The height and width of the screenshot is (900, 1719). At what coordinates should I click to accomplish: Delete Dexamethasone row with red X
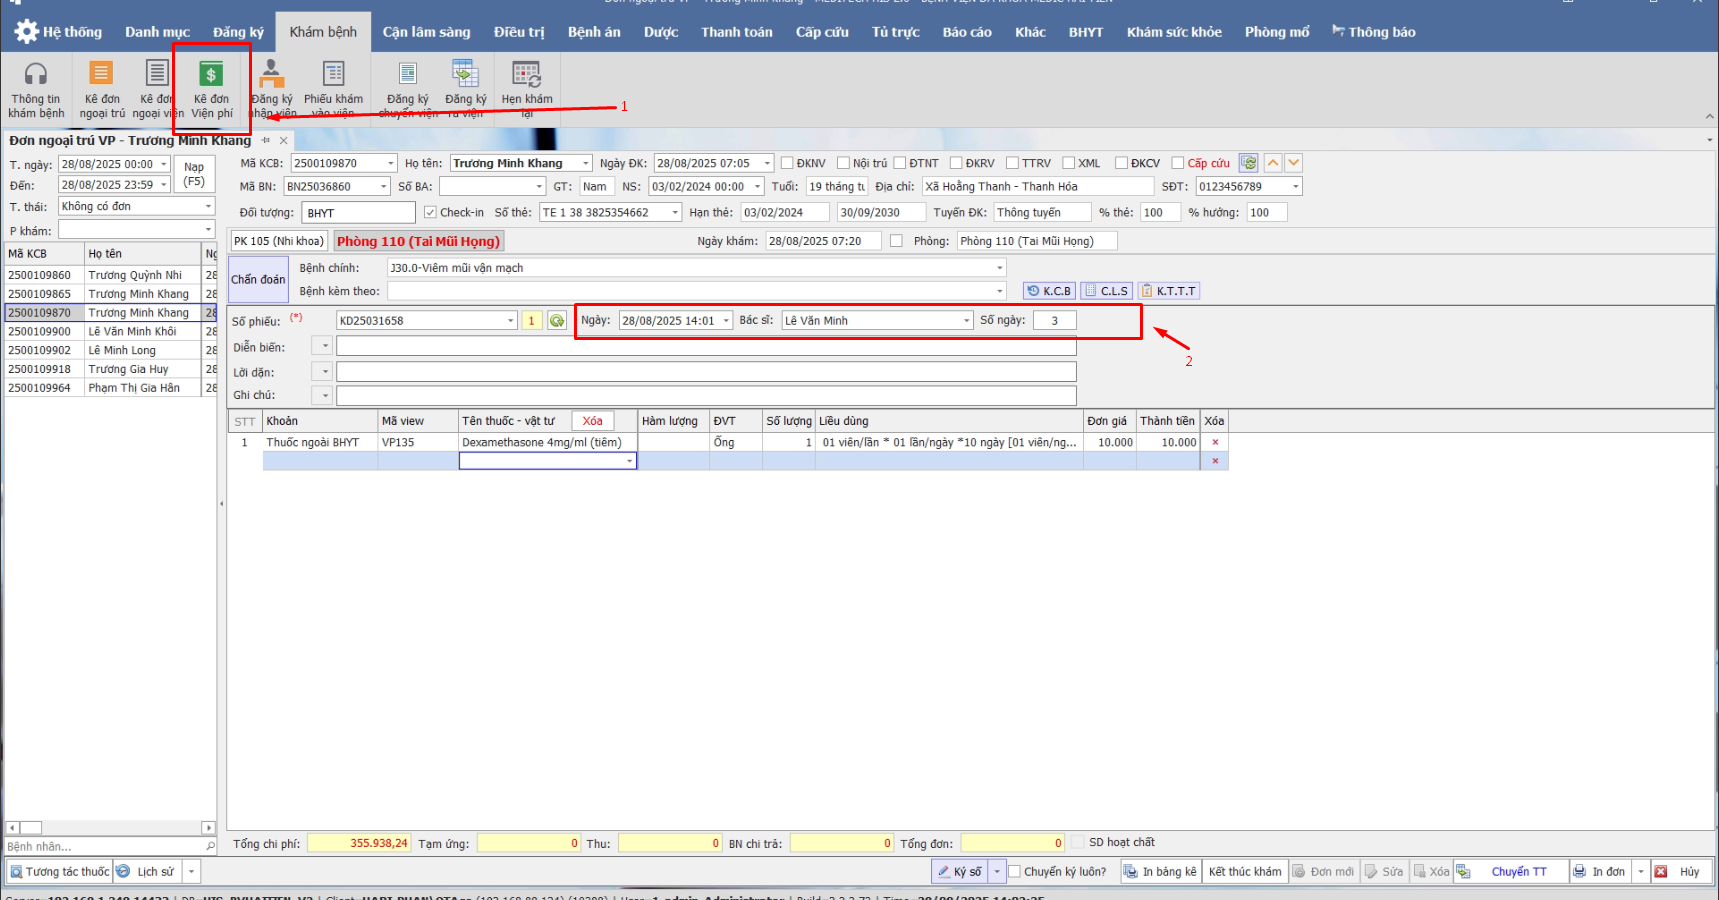click(1215, 442)
